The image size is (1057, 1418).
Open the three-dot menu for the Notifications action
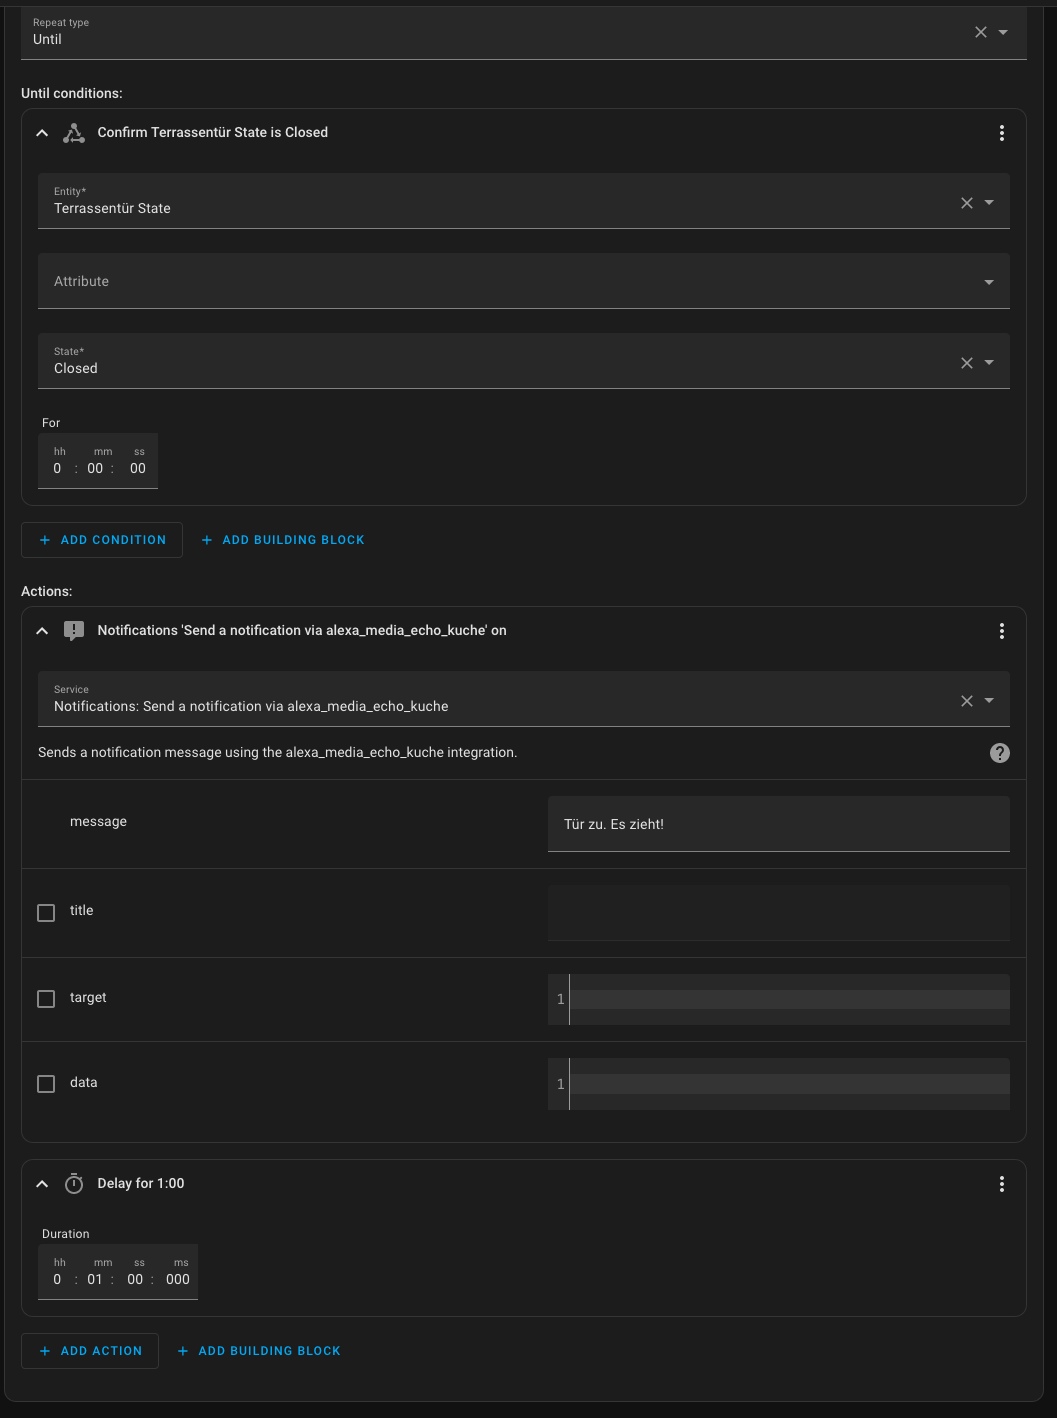pos(1001,631)
